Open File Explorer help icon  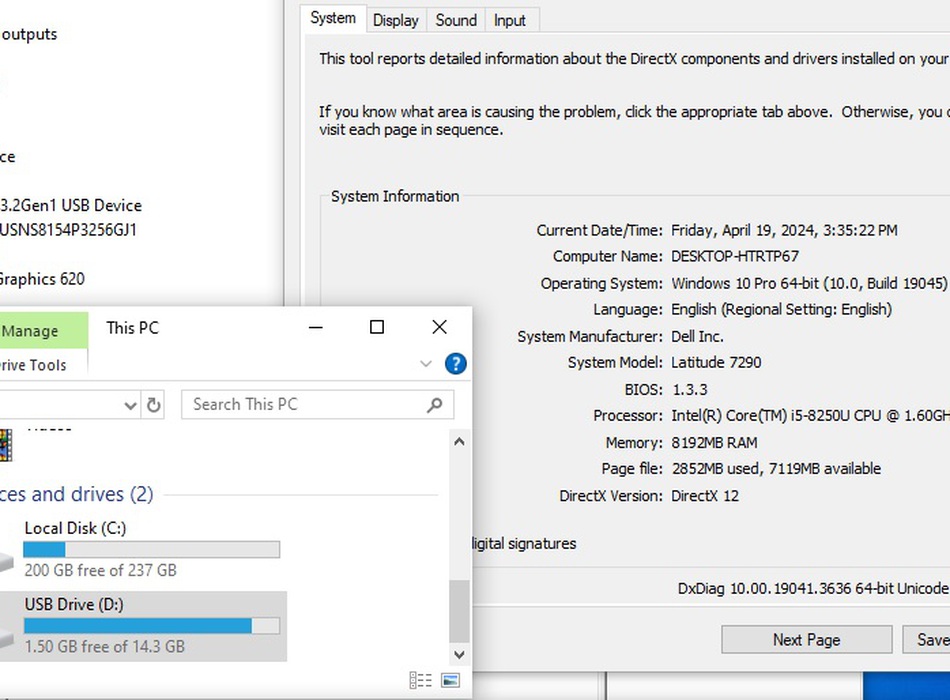(455, 364)
